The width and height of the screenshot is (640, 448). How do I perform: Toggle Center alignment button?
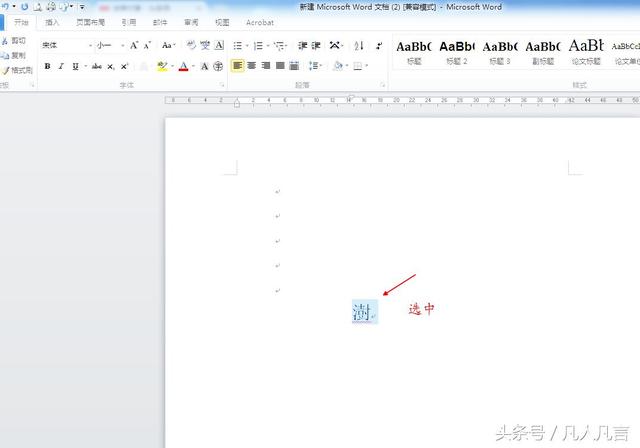coord(252,66)
